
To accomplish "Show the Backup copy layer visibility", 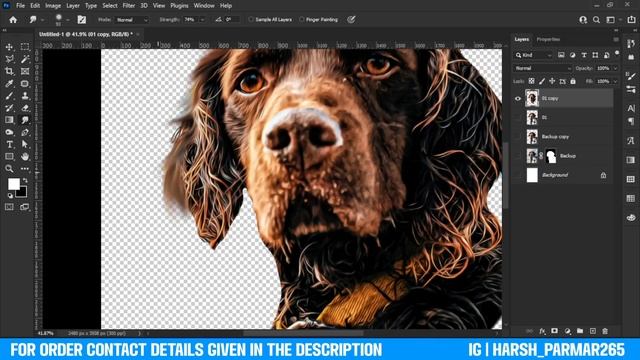I will tap(518, 137).
